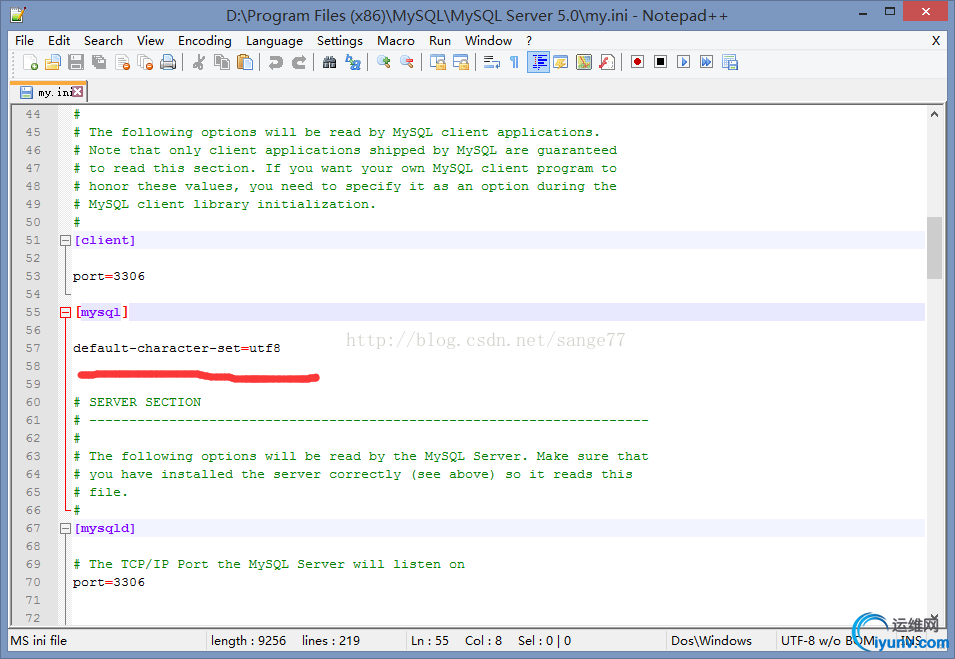Select the my.ini document tab
The height and width of the screenshot is (659, 955).
[x=50, y=92]
